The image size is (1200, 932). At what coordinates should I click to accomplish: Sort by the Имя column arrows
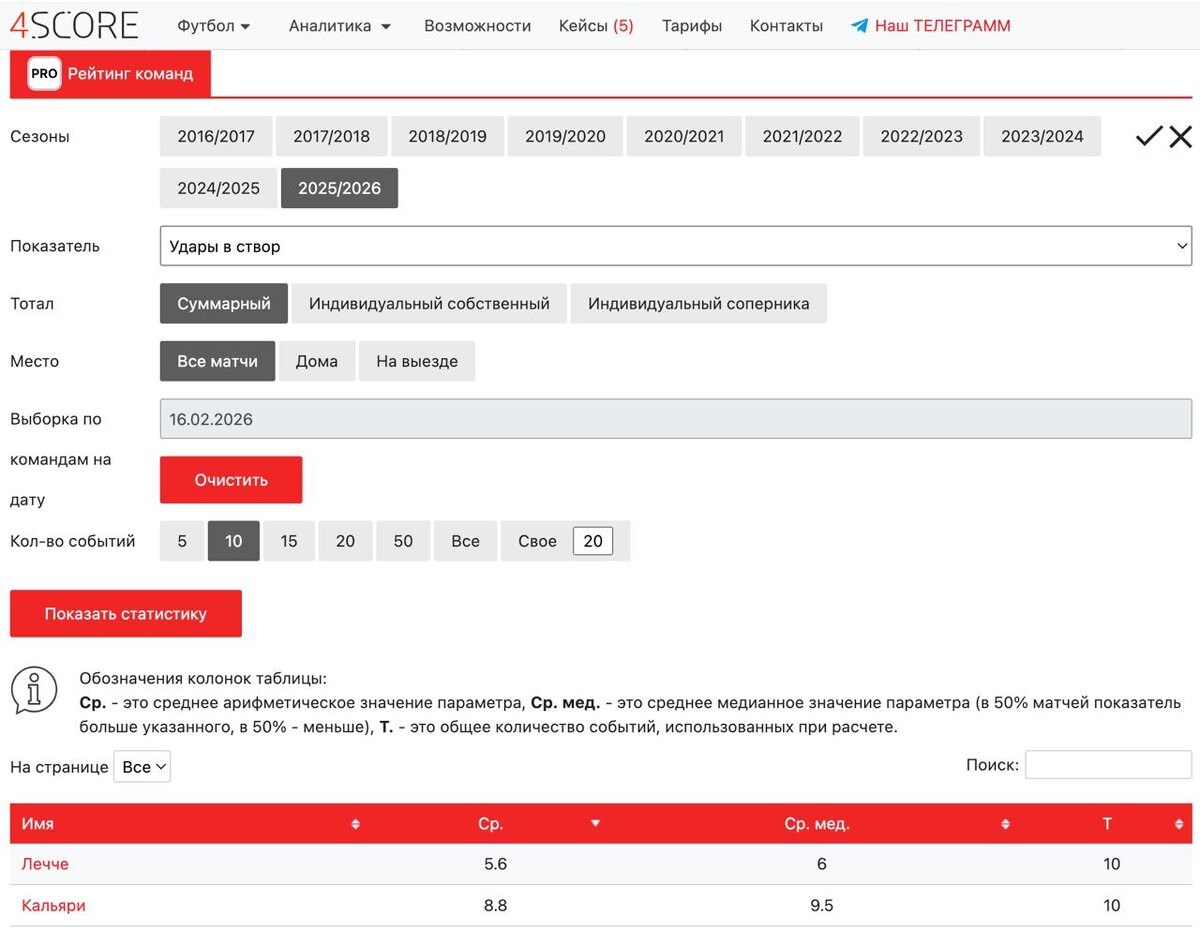click(355, 824)
